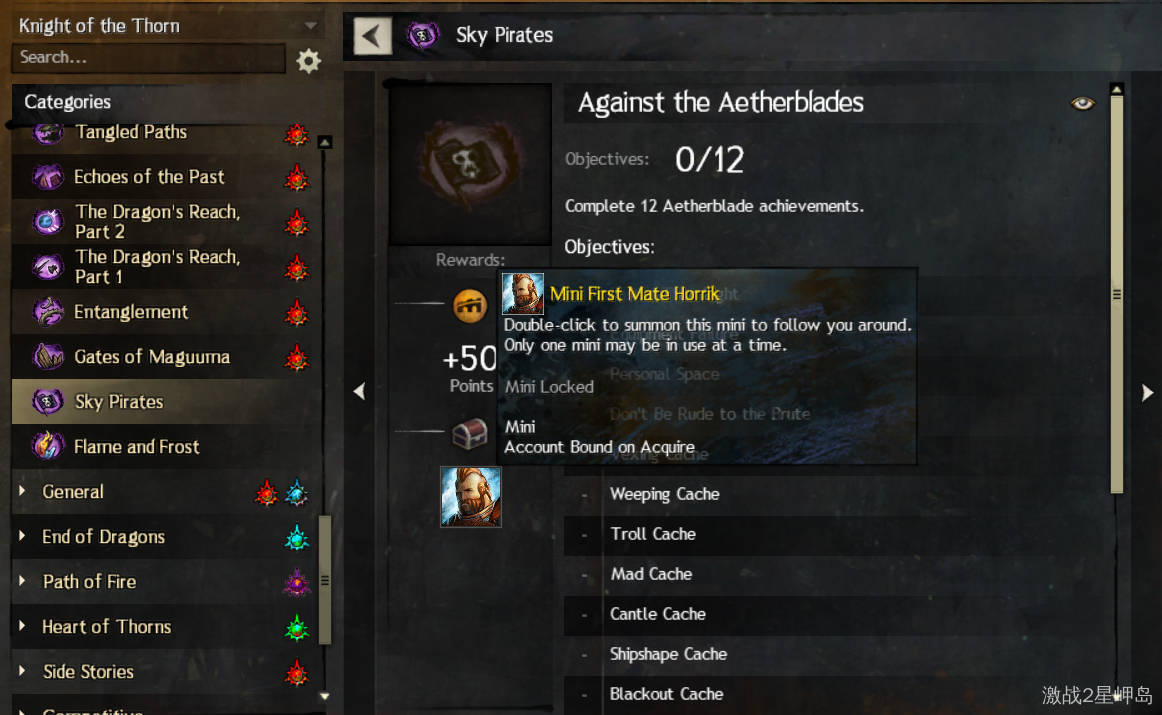1162x715 pixels.
Task: Go to next achievement with right arrow
Action: 1147,393
